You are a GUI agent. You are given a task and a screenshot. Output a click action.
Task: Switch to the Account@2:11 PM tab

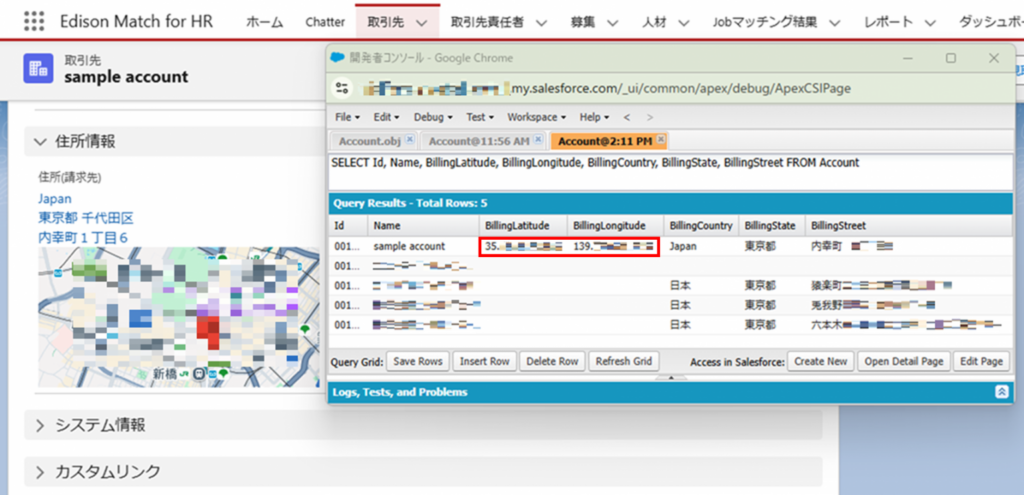pyautogui.click(x=602, y=141)
